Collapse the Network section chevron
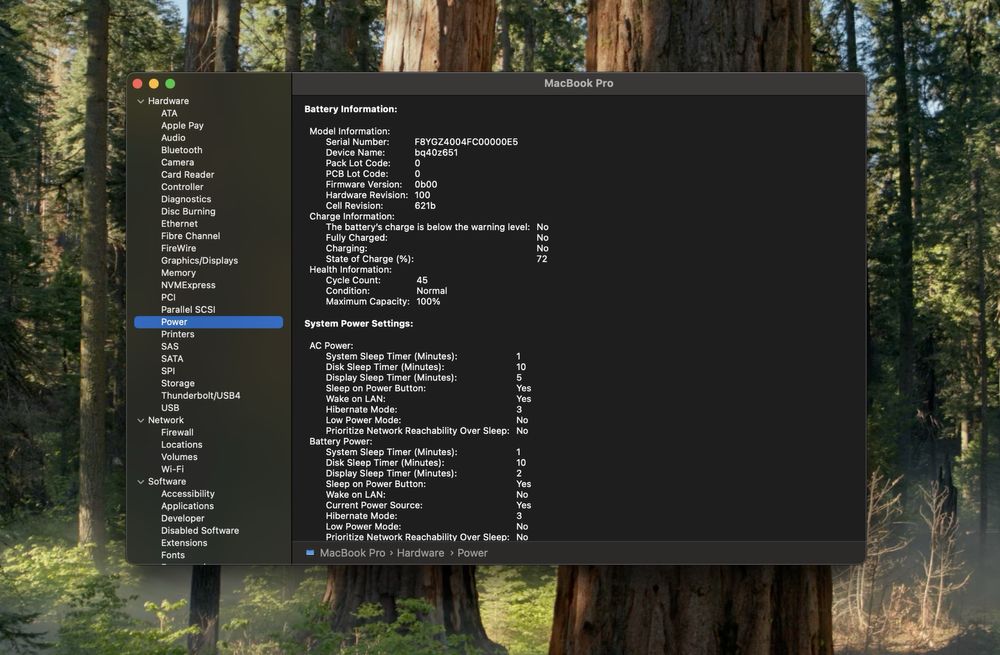Screen dimensions: 1000x655 141,420
